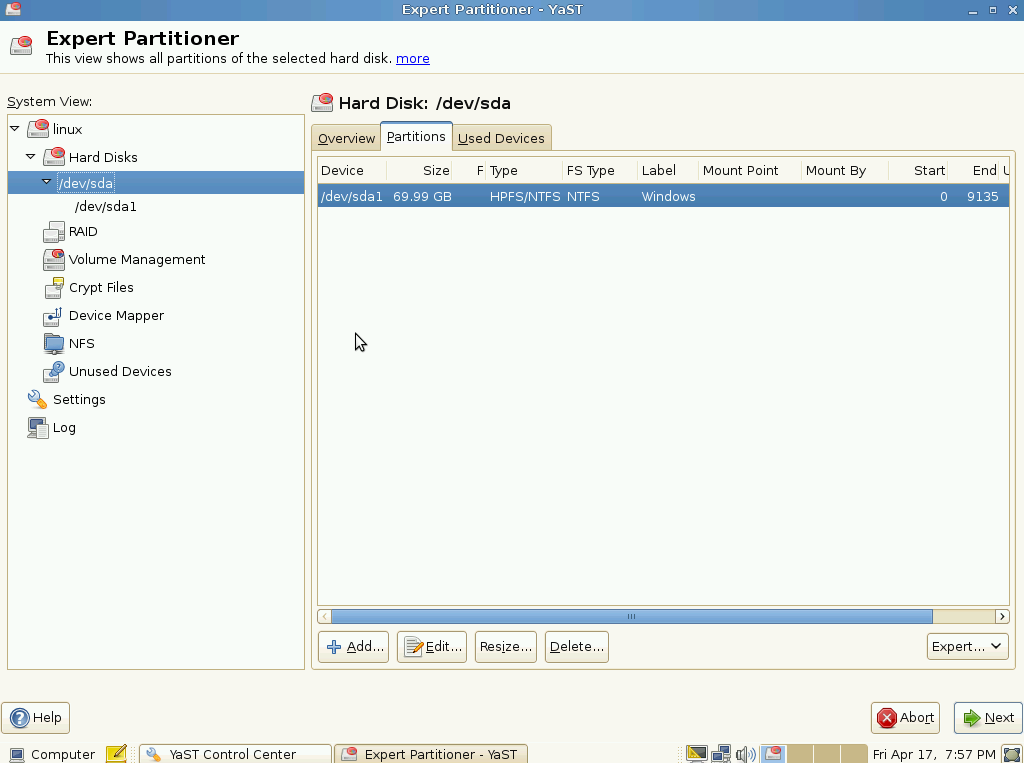The image size is (1024, 763).
Task: Click the clock showing Fri Apr 17
Action: click(934, 755)
